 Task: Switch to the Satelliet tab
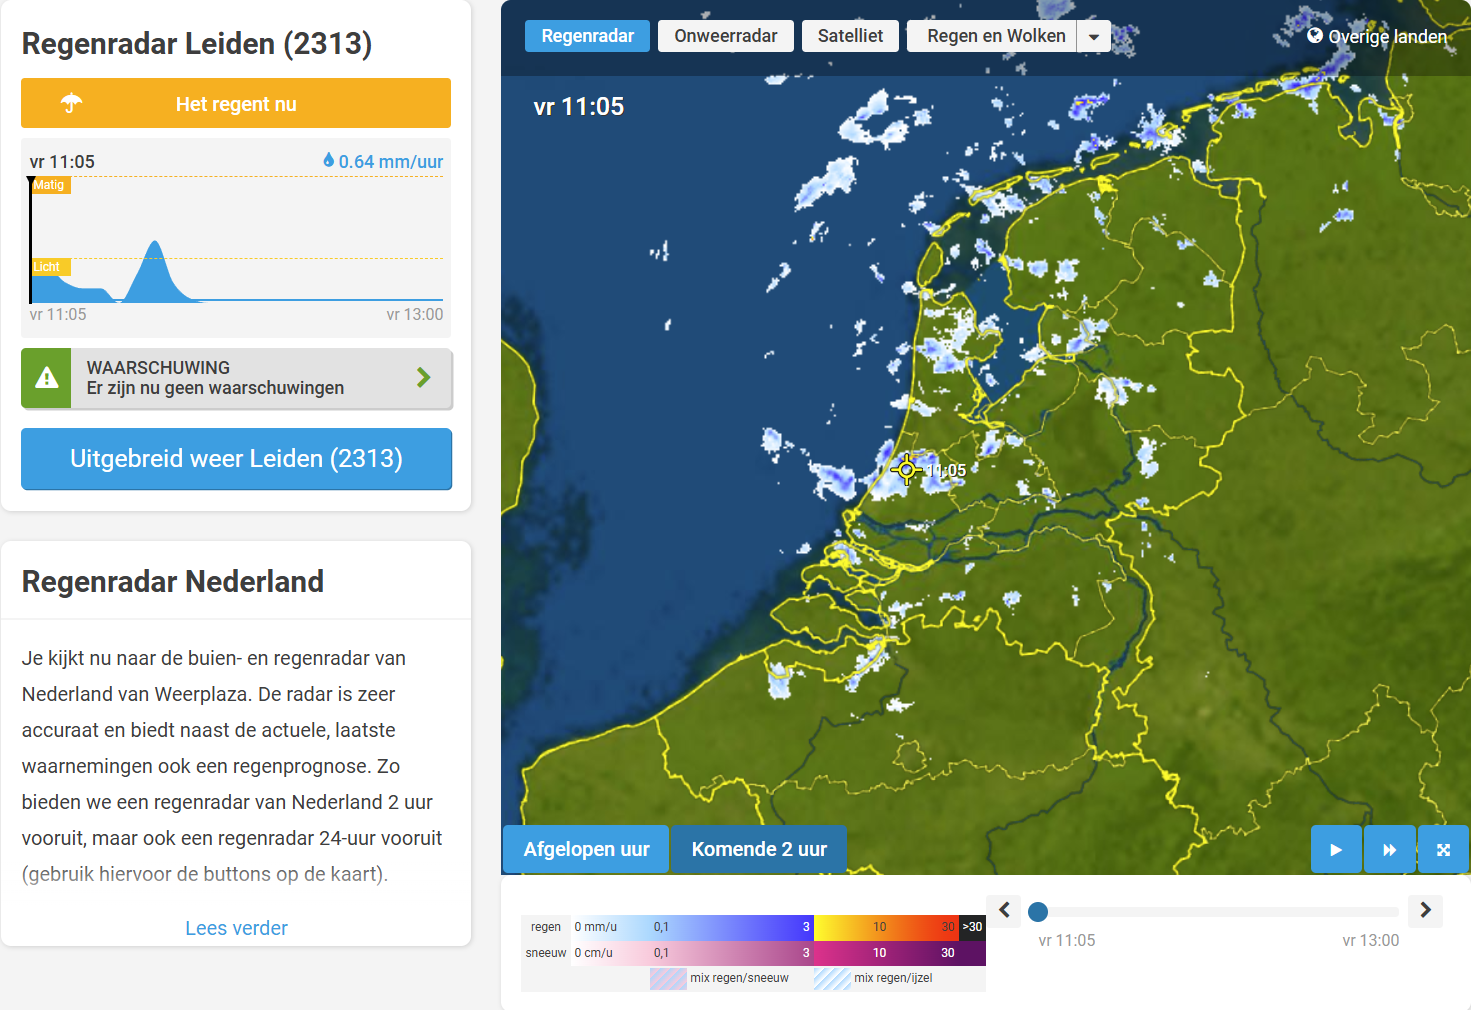coord(850,36)
